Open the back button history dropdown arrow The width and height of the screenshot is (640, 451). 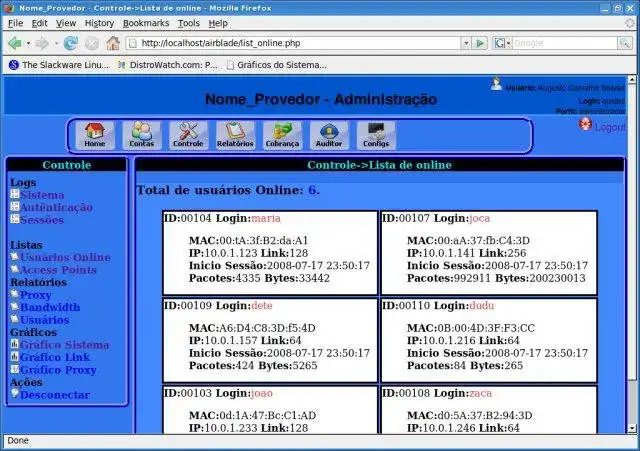click(x=28, y=43)
